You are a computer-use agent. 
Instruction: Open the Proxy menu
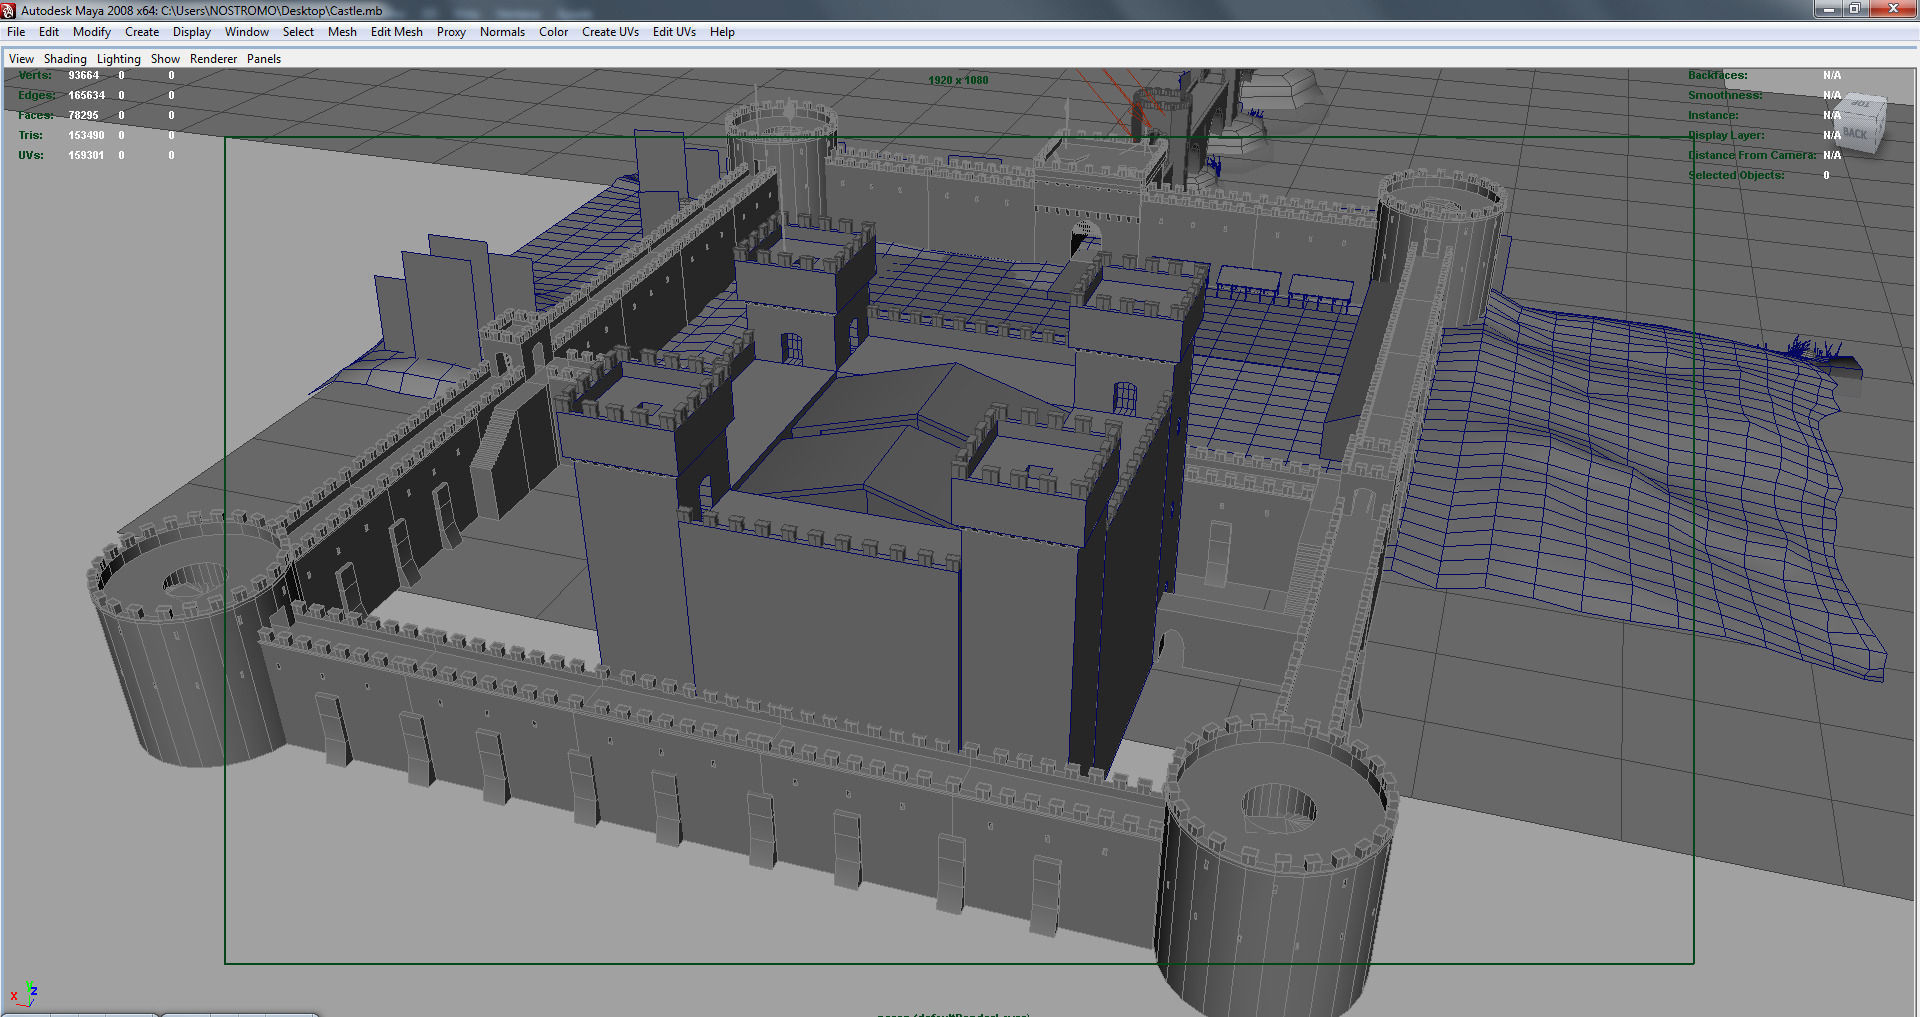click(x=451, y=32)
